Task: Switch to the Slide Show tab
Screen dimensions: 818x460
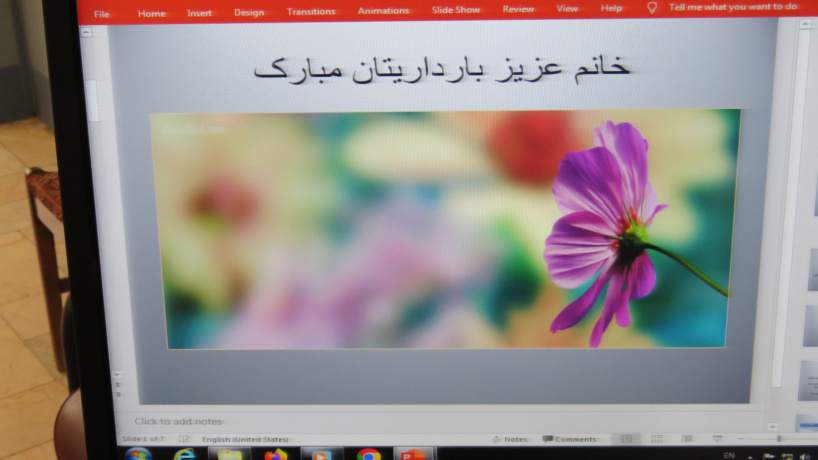Action: 455,10
